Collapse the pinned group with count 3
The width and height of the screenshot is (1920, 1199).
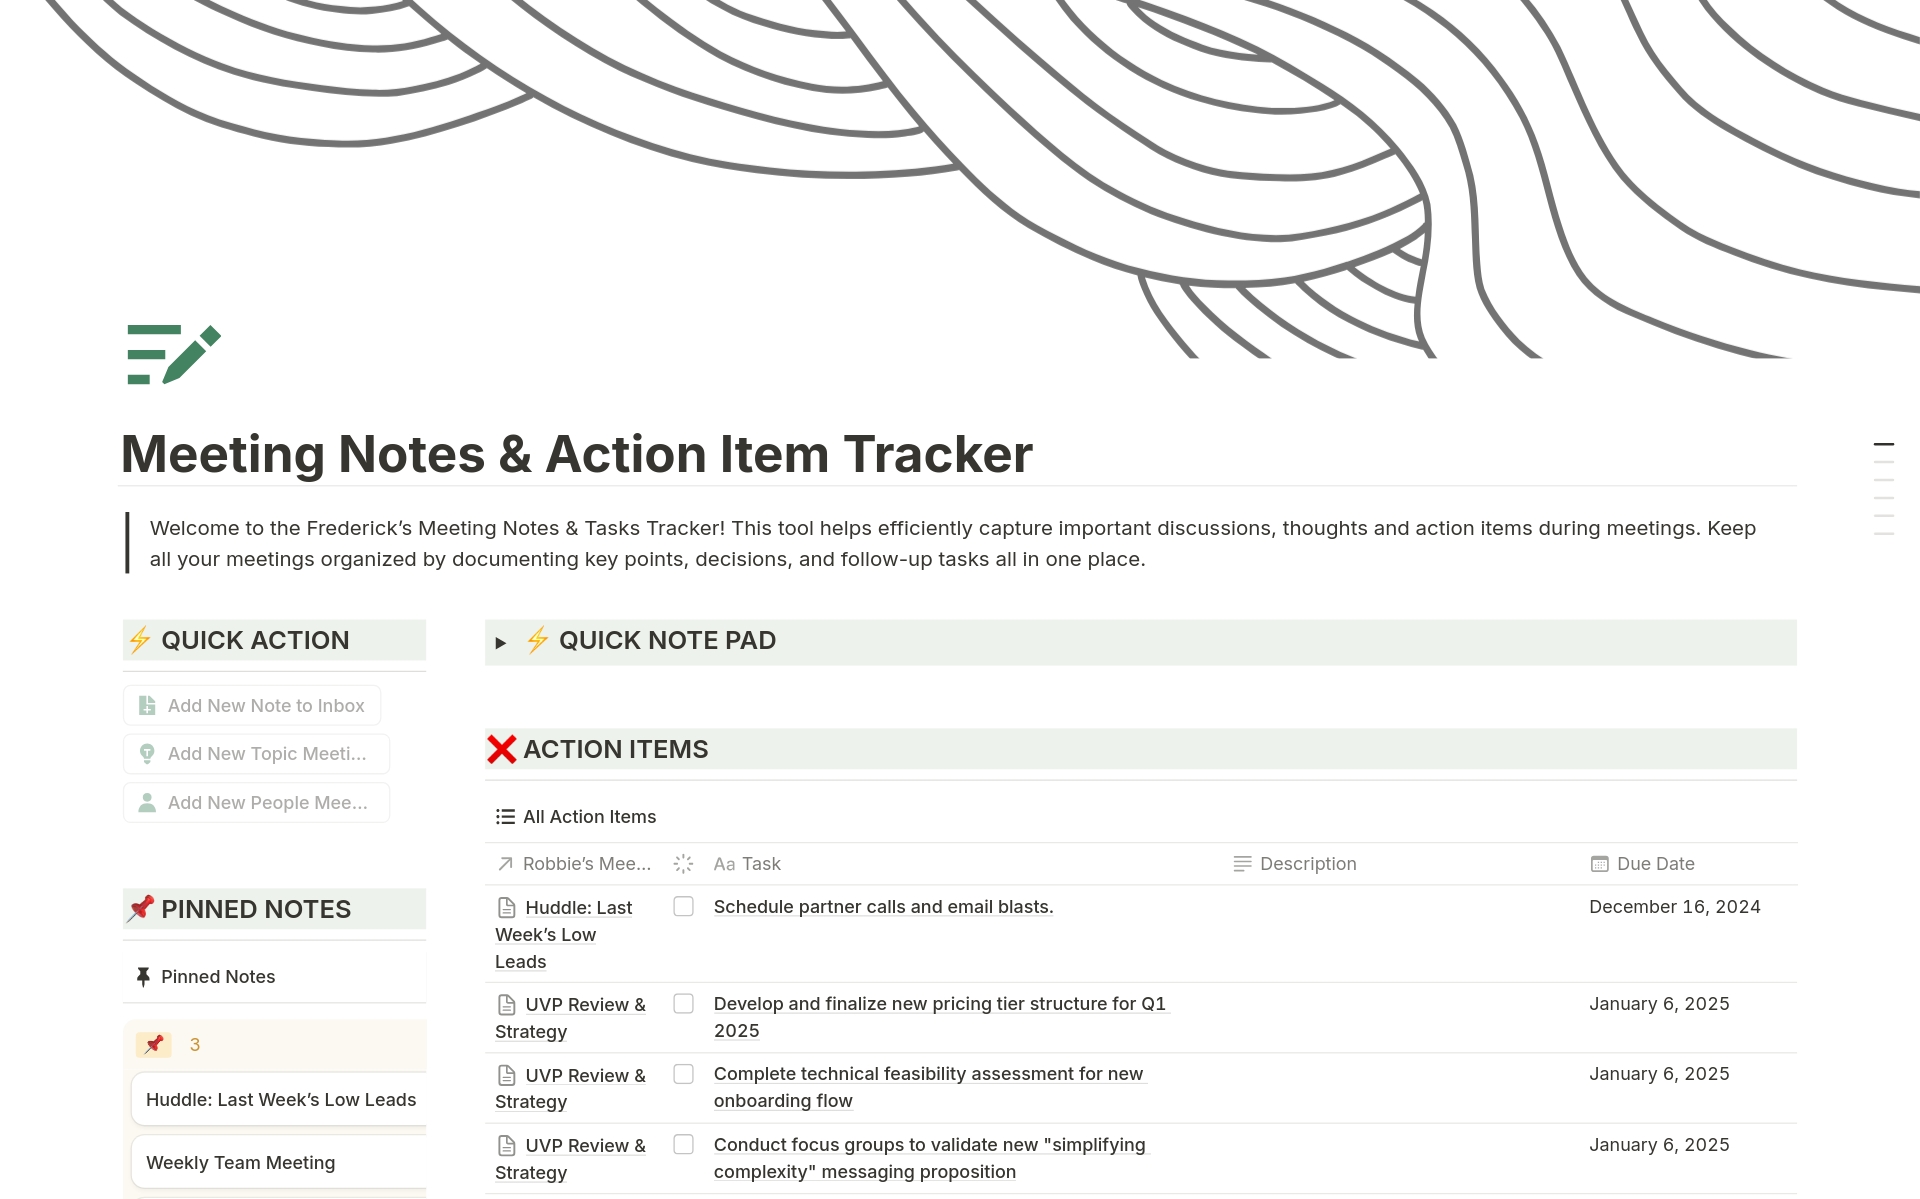coord(154,1045)
